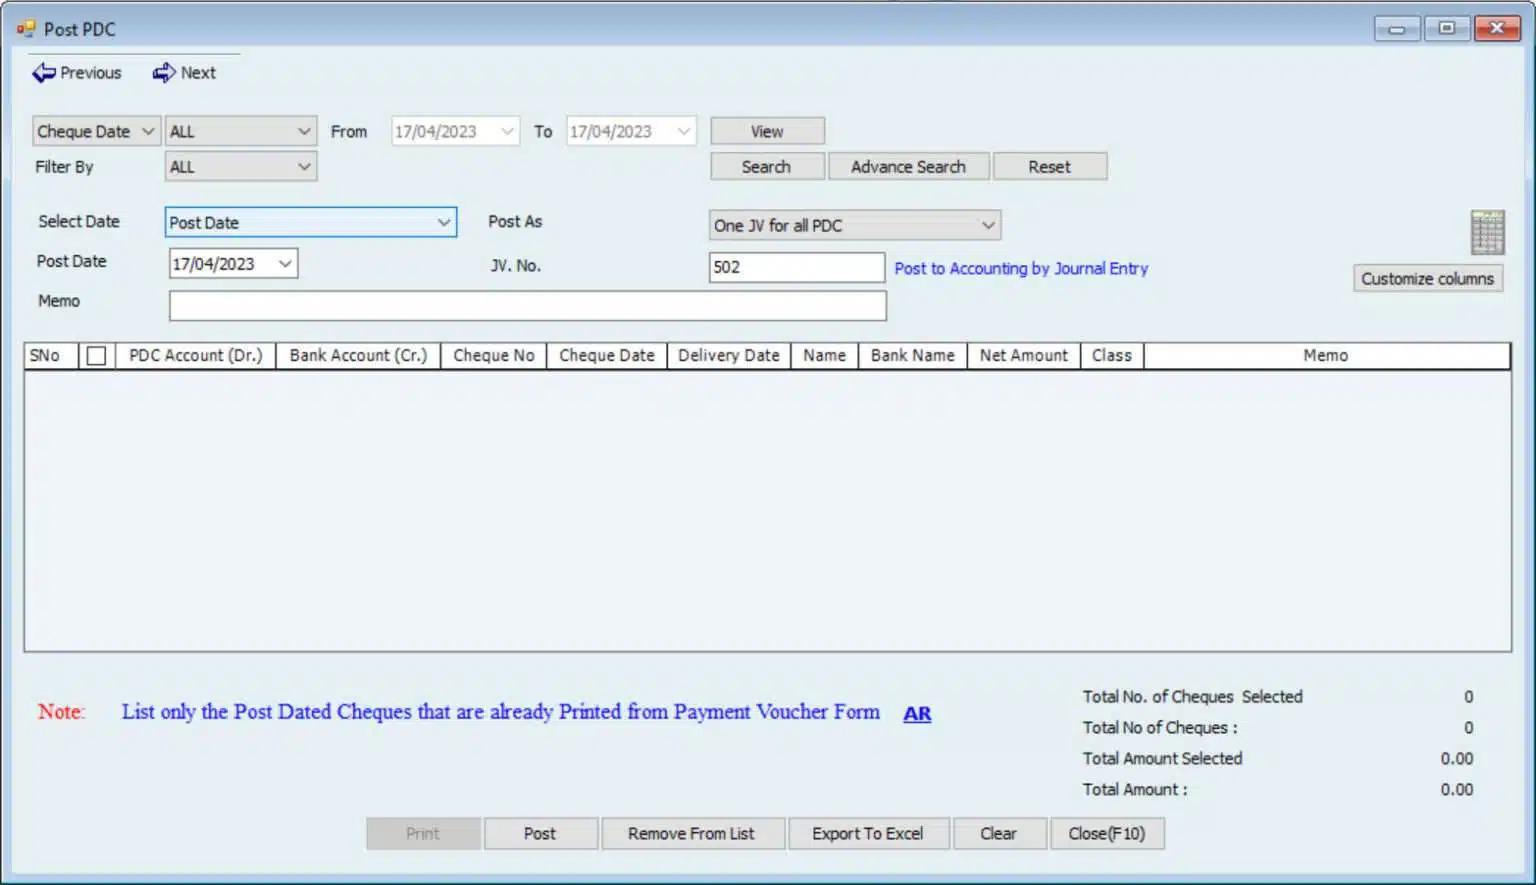Viewport: 1536px width, 885px height.
Task: Expand the Select Date dropdown
Action: point(310,222)
